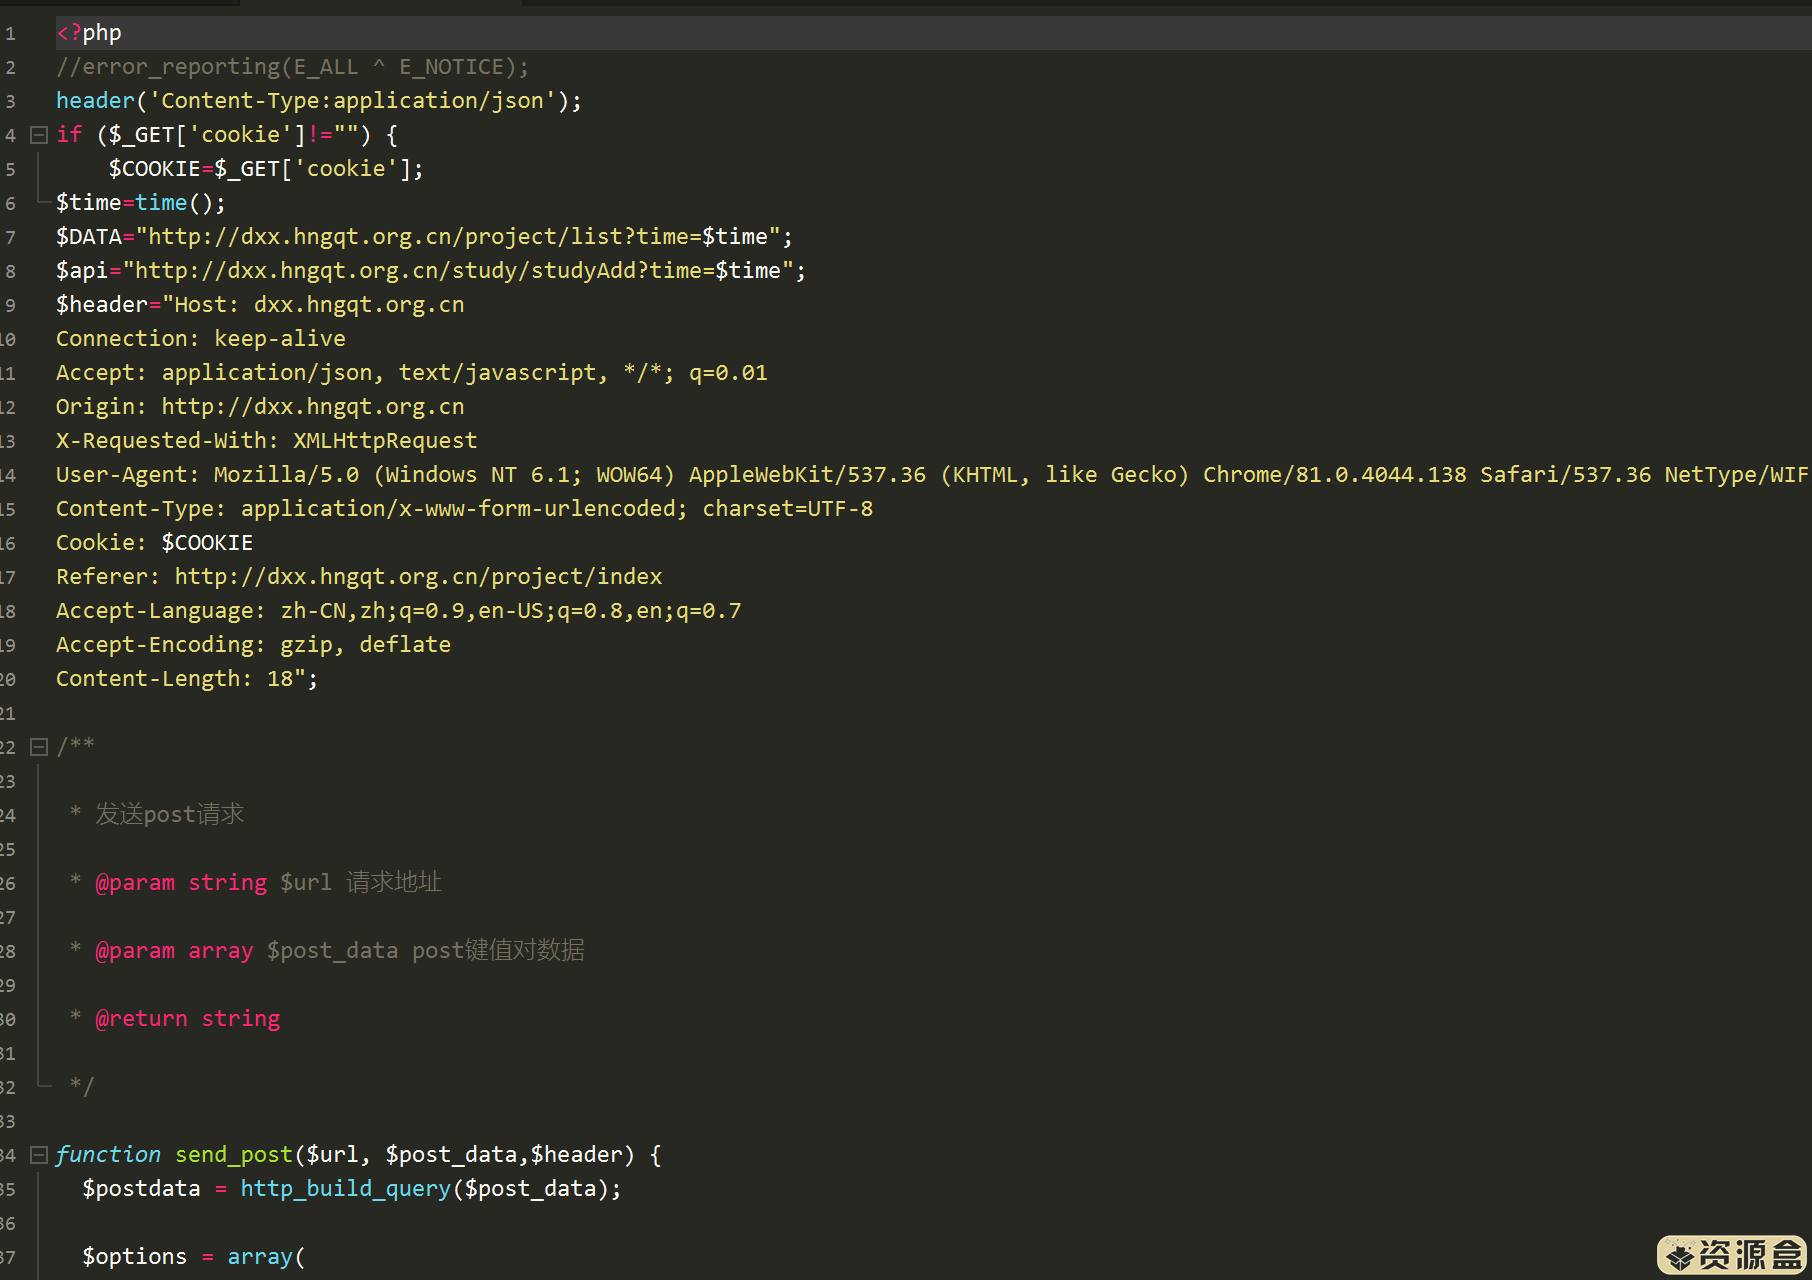
Task: Click 'http_build_query' call on line 35
Action: coord(346,1189)
